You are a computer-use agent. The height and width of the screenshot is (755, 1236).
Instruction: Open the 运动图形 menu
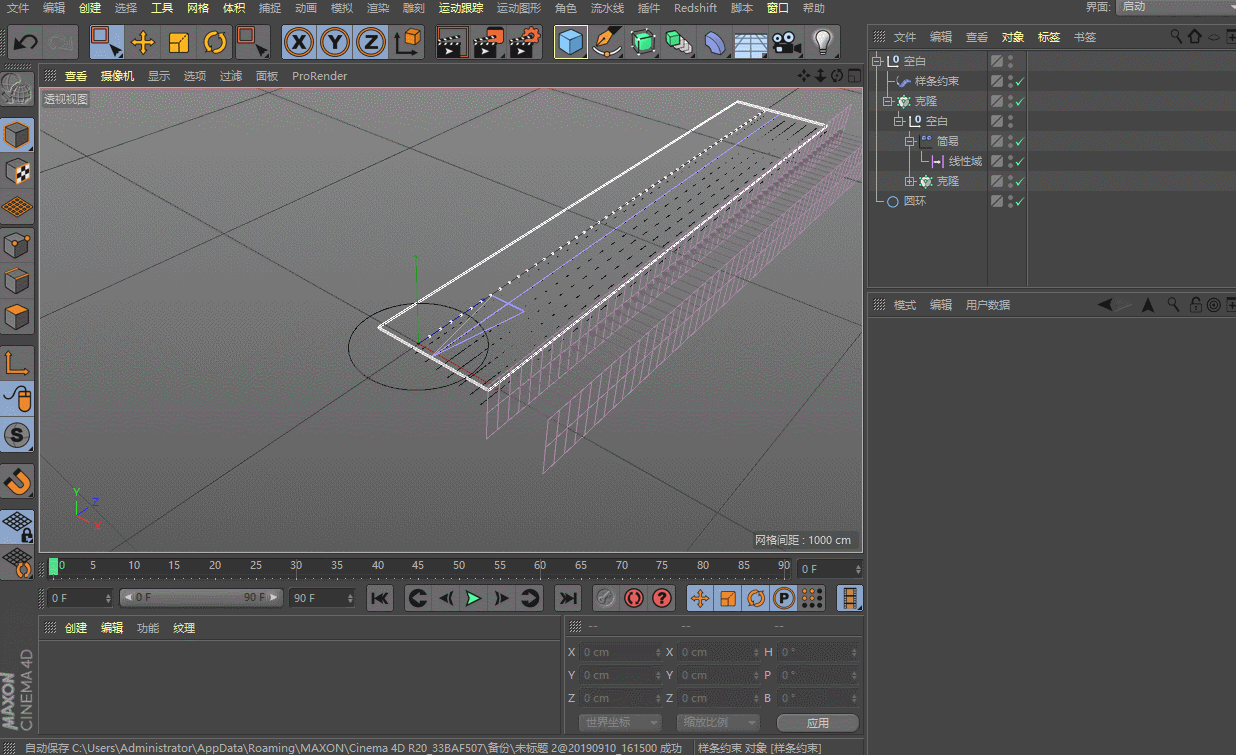[x=518, y=8]
